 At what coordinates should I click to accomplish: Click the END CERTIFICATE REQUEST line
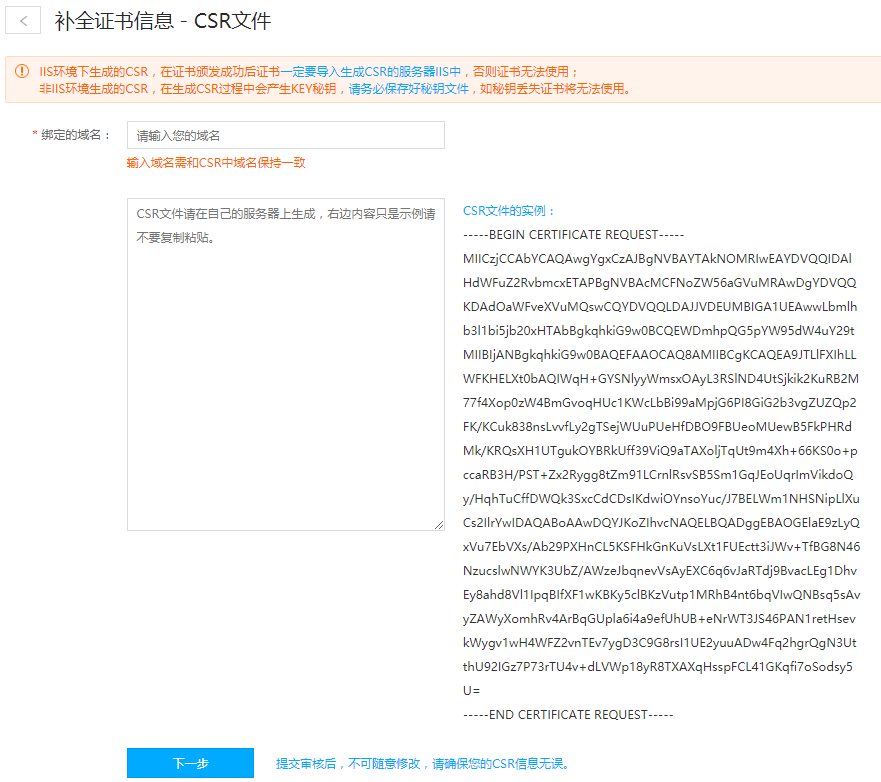pyautogui.click(x=568, y=715)
